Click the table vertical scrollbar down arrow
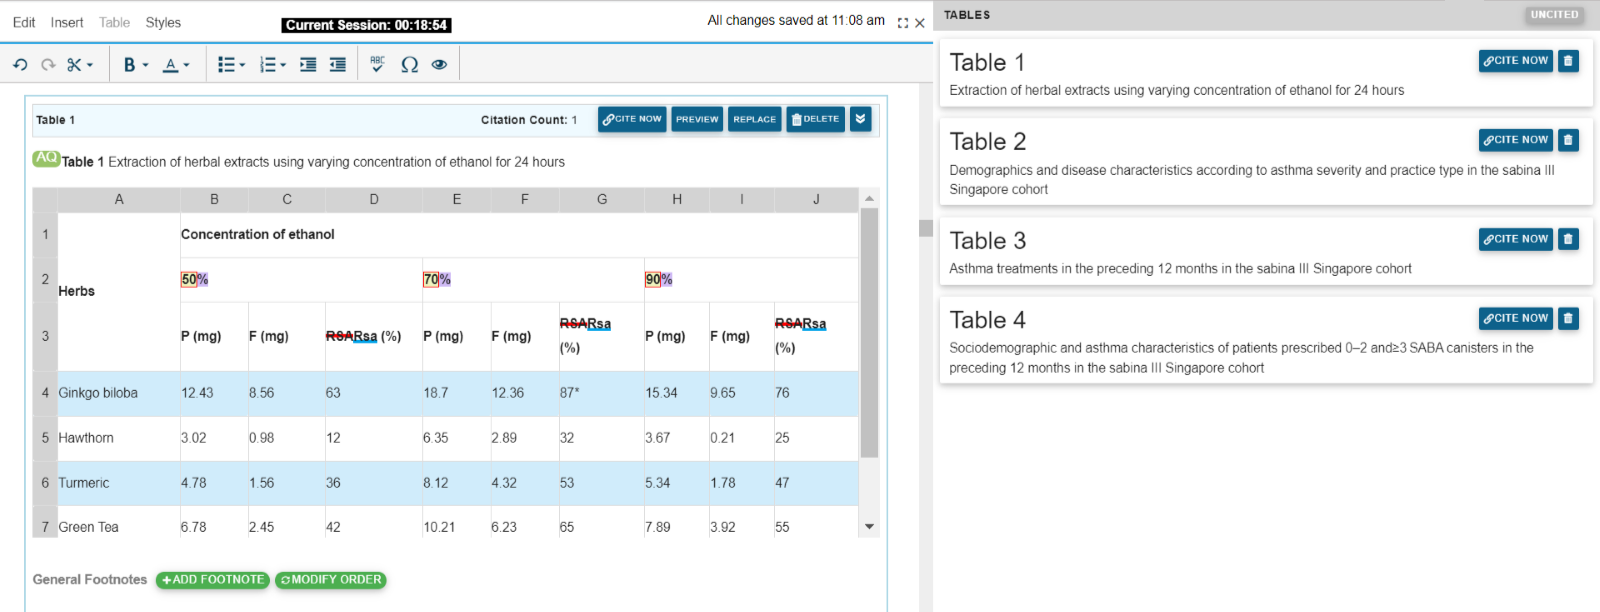The width and height of the screenshot is (1600, 612). pyautogui.click(x=869, y=526)
